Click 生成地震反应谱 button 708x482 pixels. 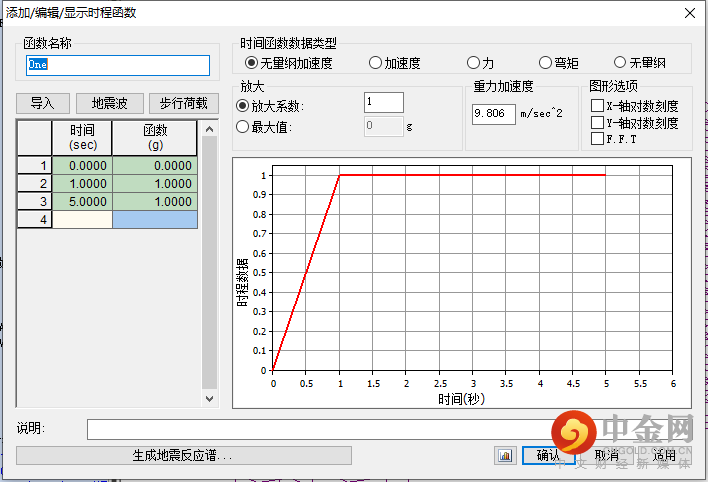[184, 455]
